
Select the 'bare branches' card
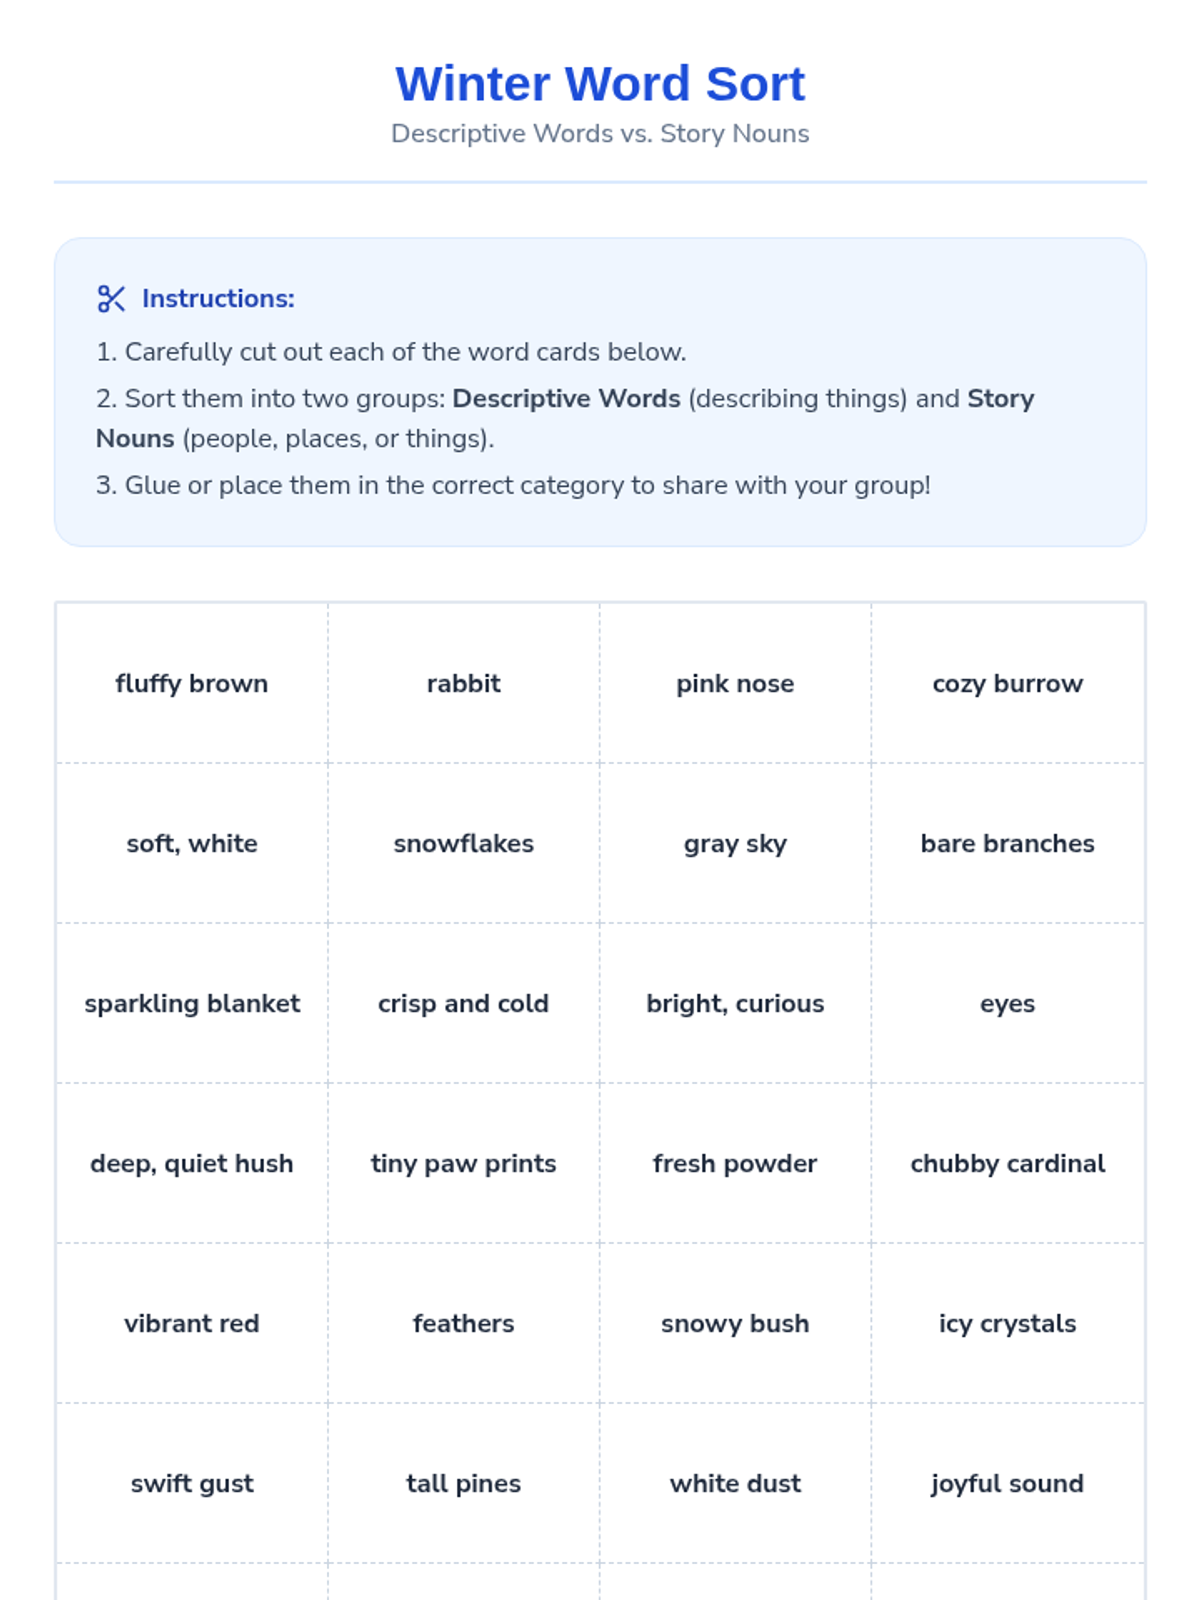[1008, 843]
